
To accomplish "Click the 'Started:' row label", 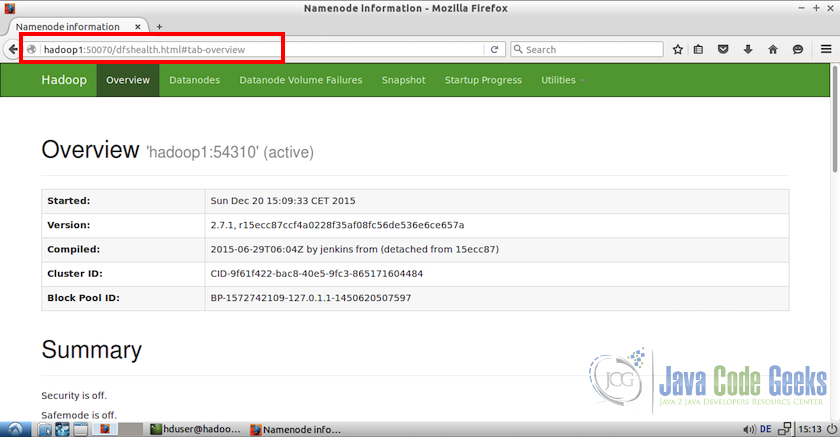I will (69, 201).
